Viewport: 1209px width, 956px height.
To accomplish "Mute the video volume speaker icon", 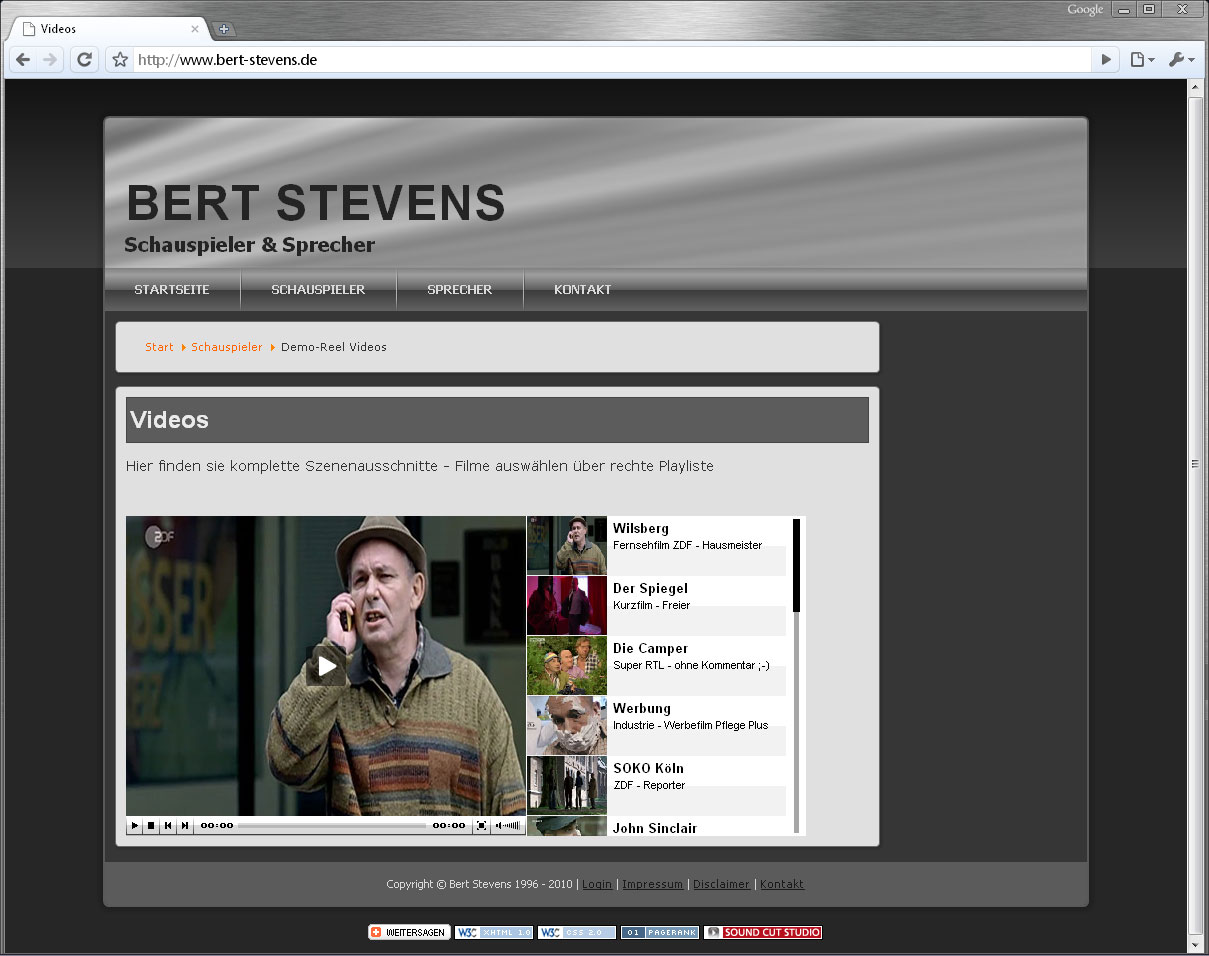I will point(499,826).
